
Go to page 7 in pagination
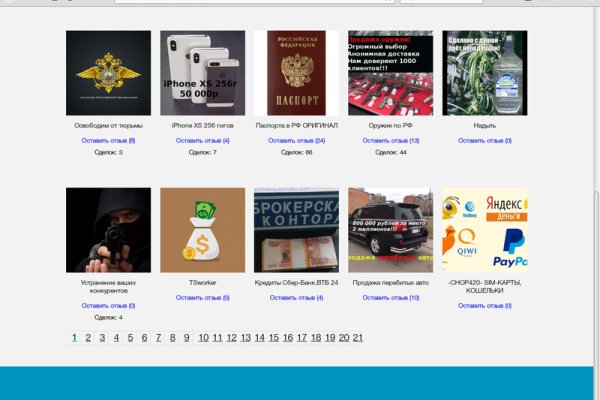pos(158,338)
